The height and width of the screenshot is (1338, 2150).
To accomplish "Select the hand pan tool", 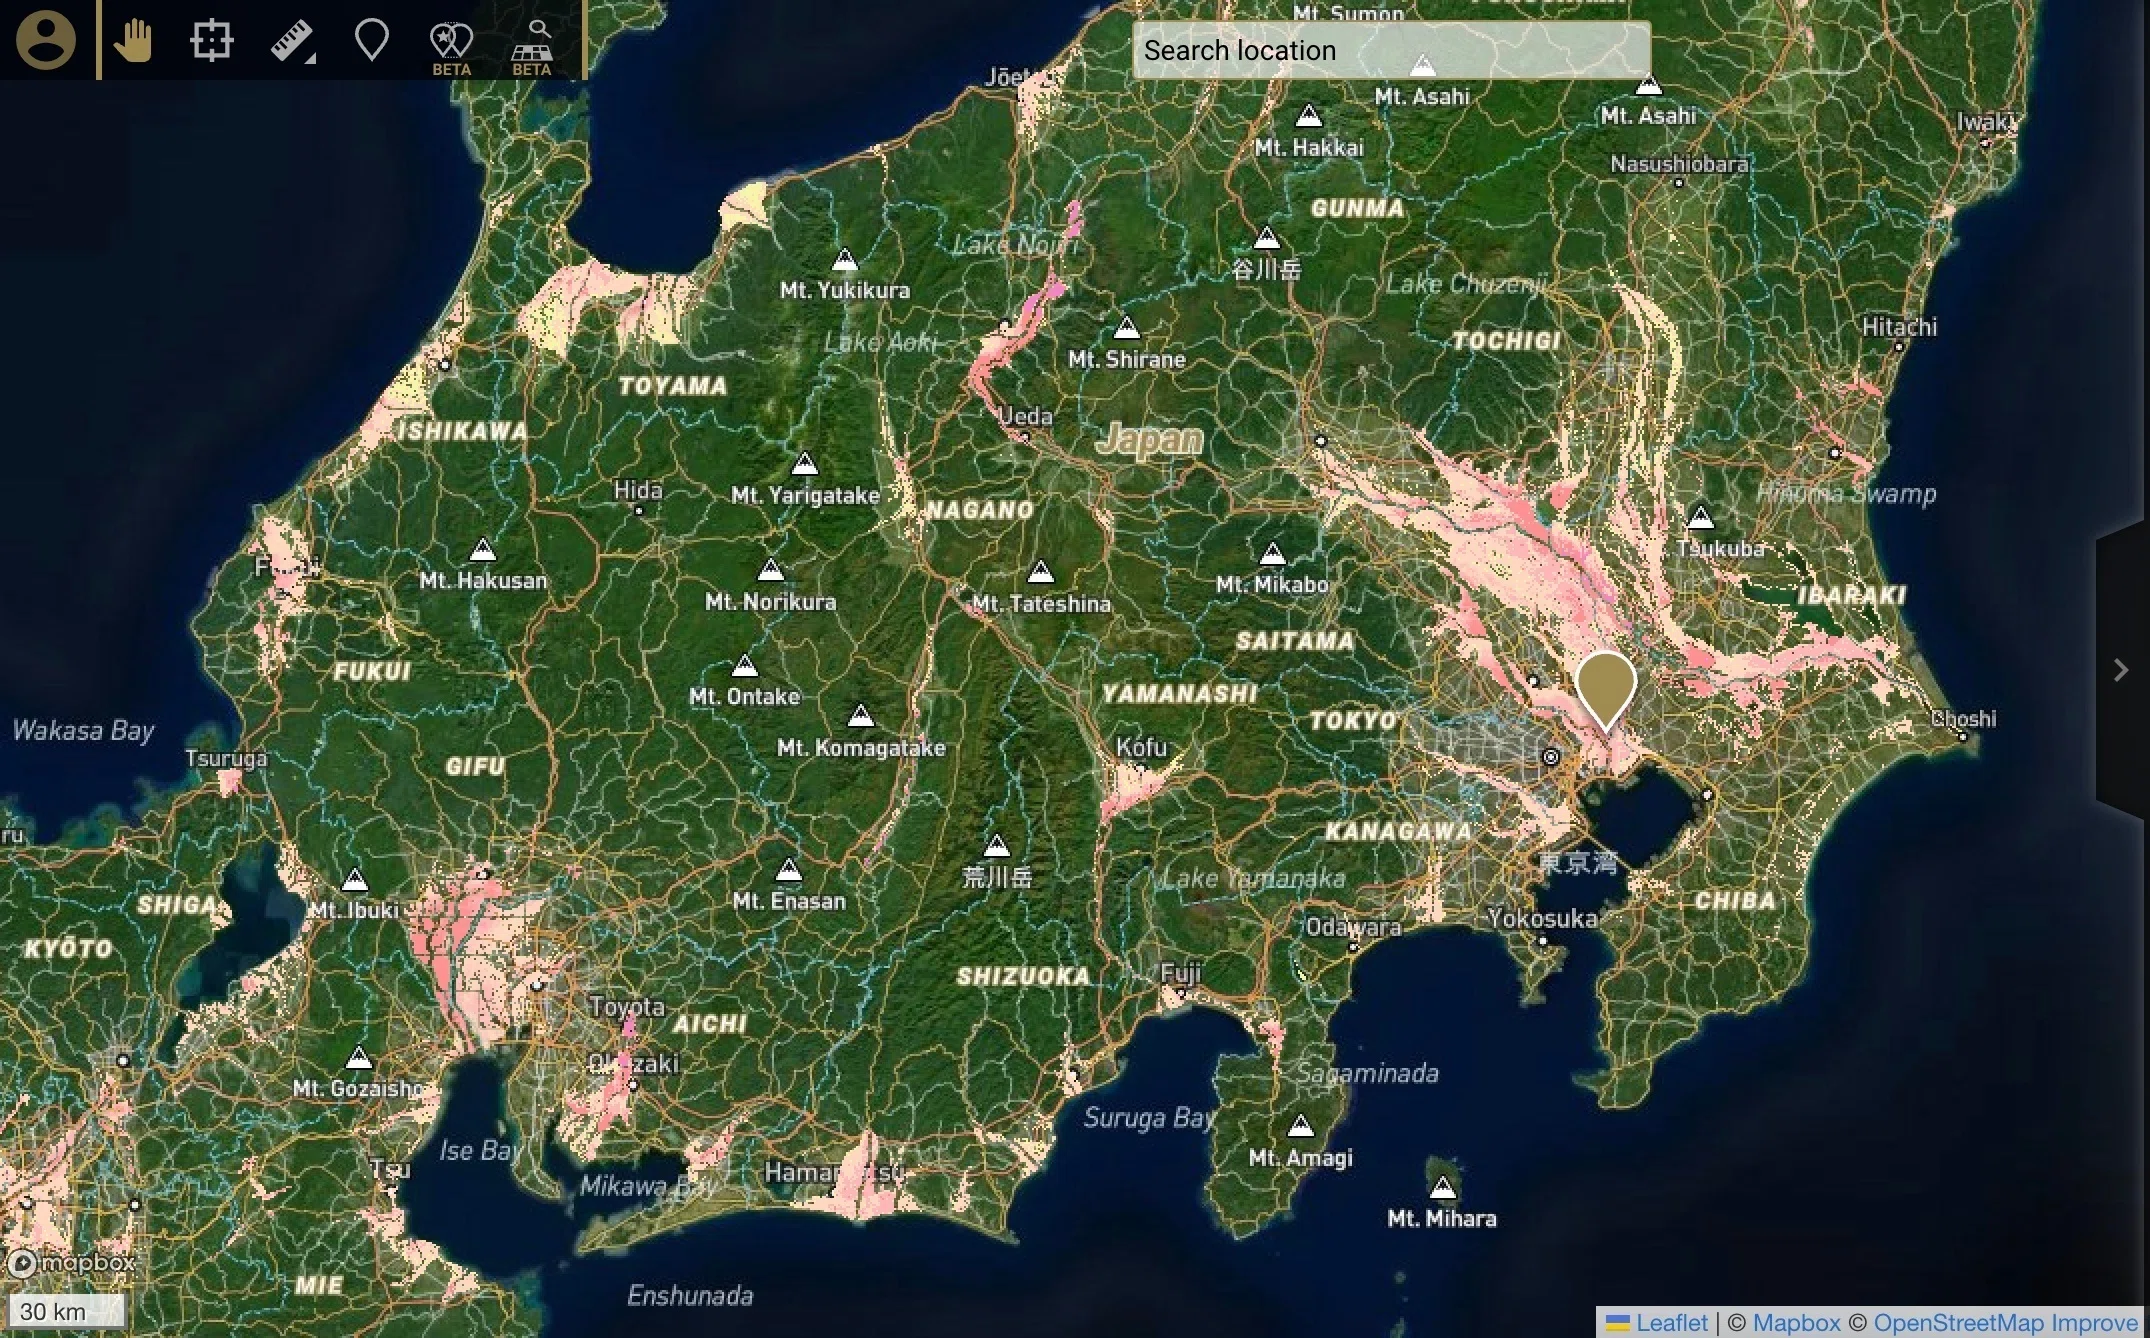I will 133,41.
